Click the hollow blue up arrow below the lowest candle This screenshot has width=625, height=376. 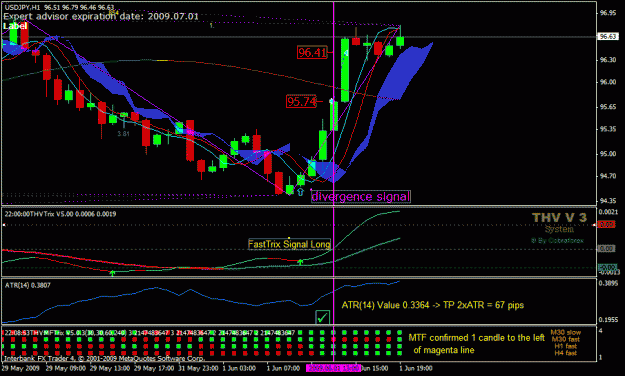click(x=301, y=192)
